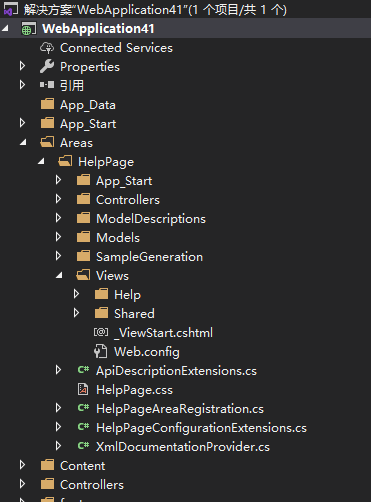
Task: Select the ModelDescriptions folder label
Action: pyautogui.click(x=151, y=219)
